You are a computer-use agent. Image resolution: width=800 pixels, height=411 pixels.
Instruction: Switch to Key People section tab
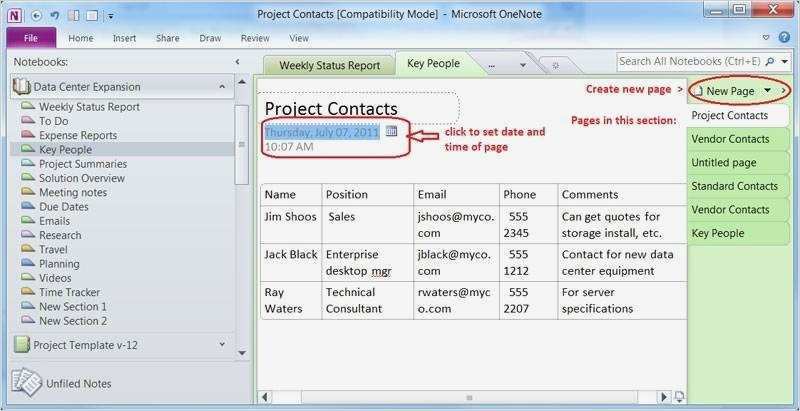click(434, 64)
